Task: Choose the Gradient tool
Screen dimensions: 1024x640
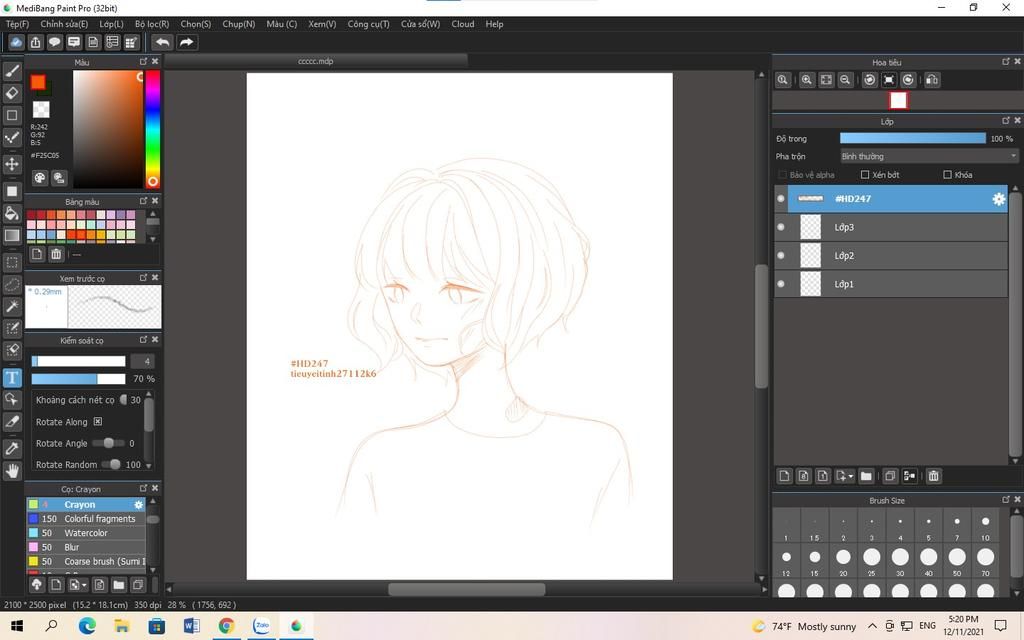Action: coord(12,235)
